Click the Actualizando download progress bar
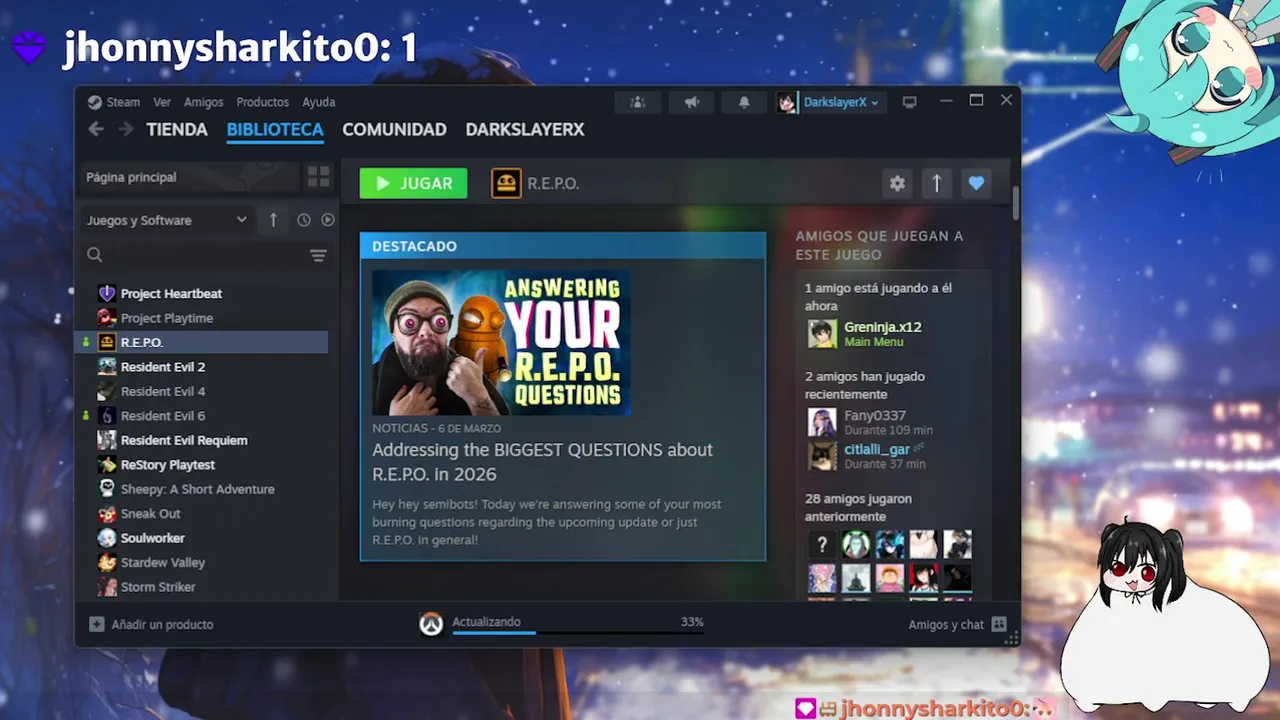Viewport: 1280px width, 720px height. pyautogui.click(x=578, y=632)
